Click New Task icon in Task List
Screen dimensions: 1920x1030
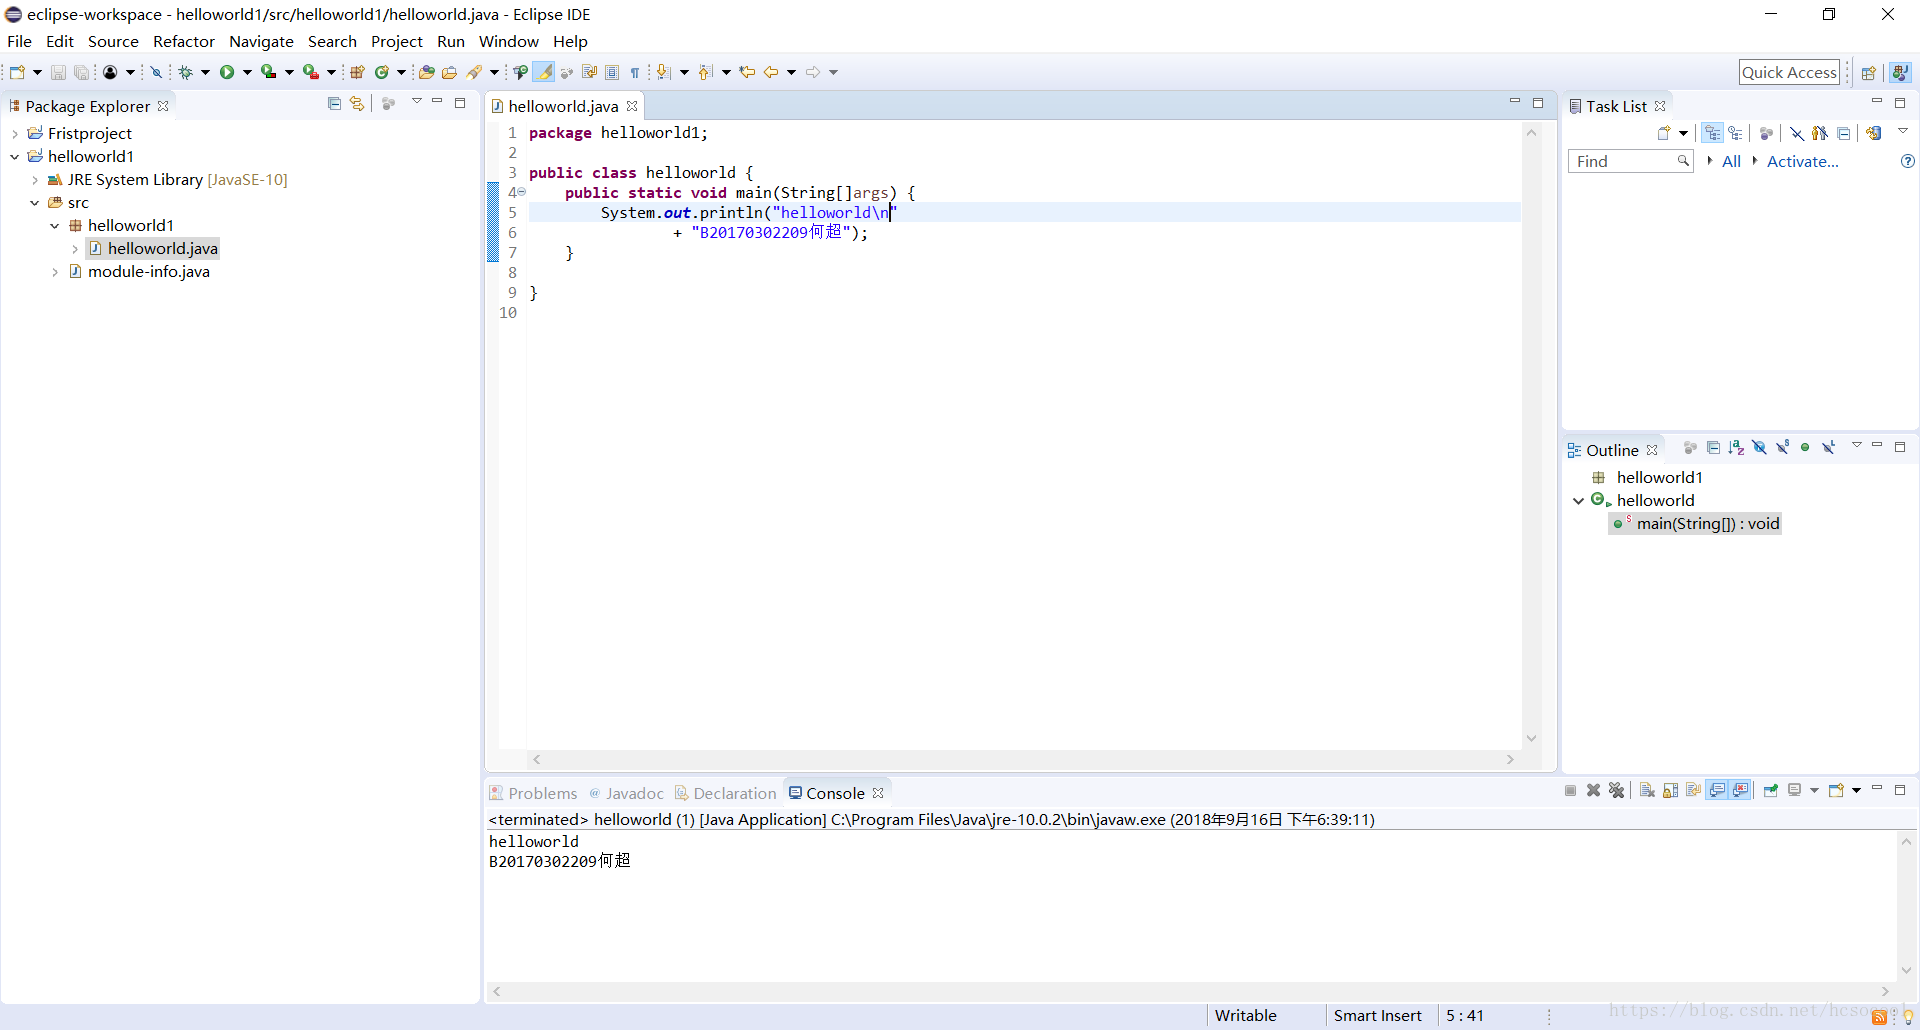tap(1664, 133)
